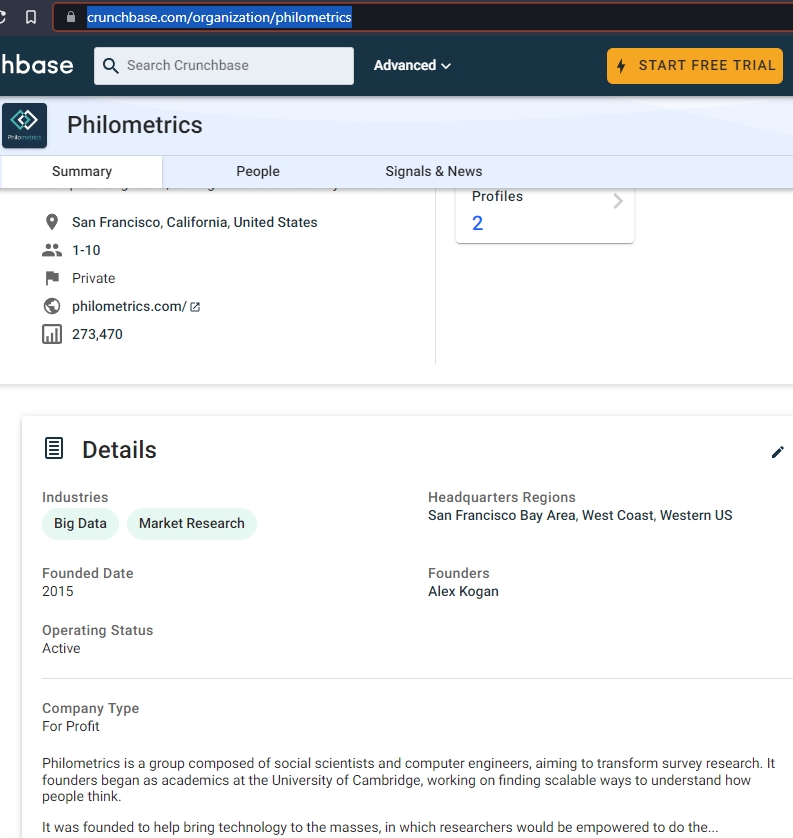Click the 1-10 employee count
This screenshot has height=838, width=793.
[x=86, y=250]
